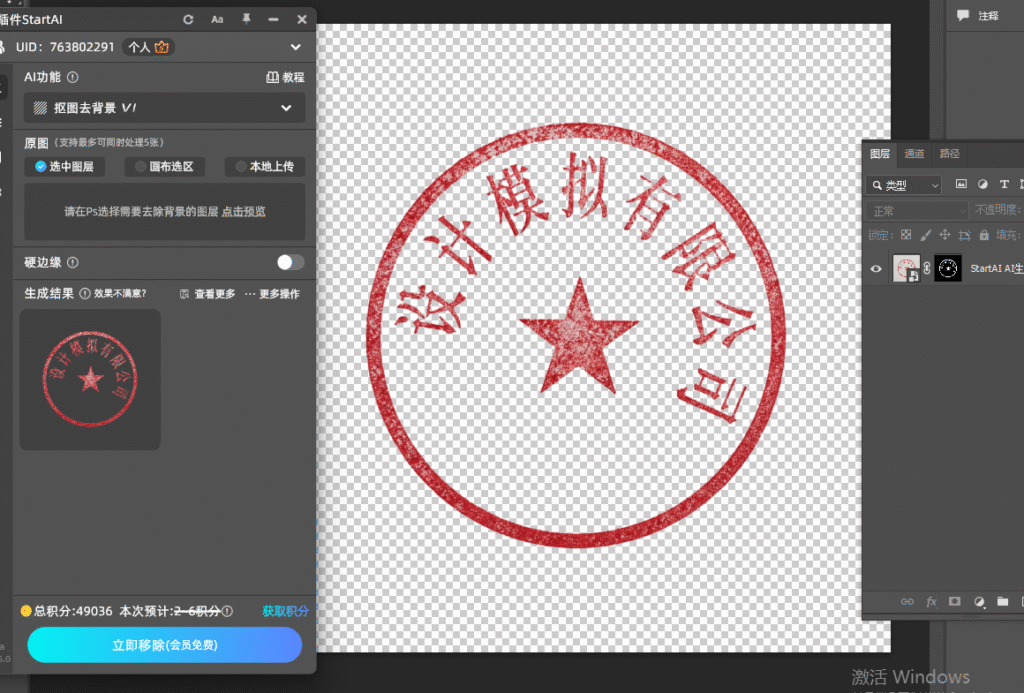Click the info icon beside 生成结果

tap(85, 293)
